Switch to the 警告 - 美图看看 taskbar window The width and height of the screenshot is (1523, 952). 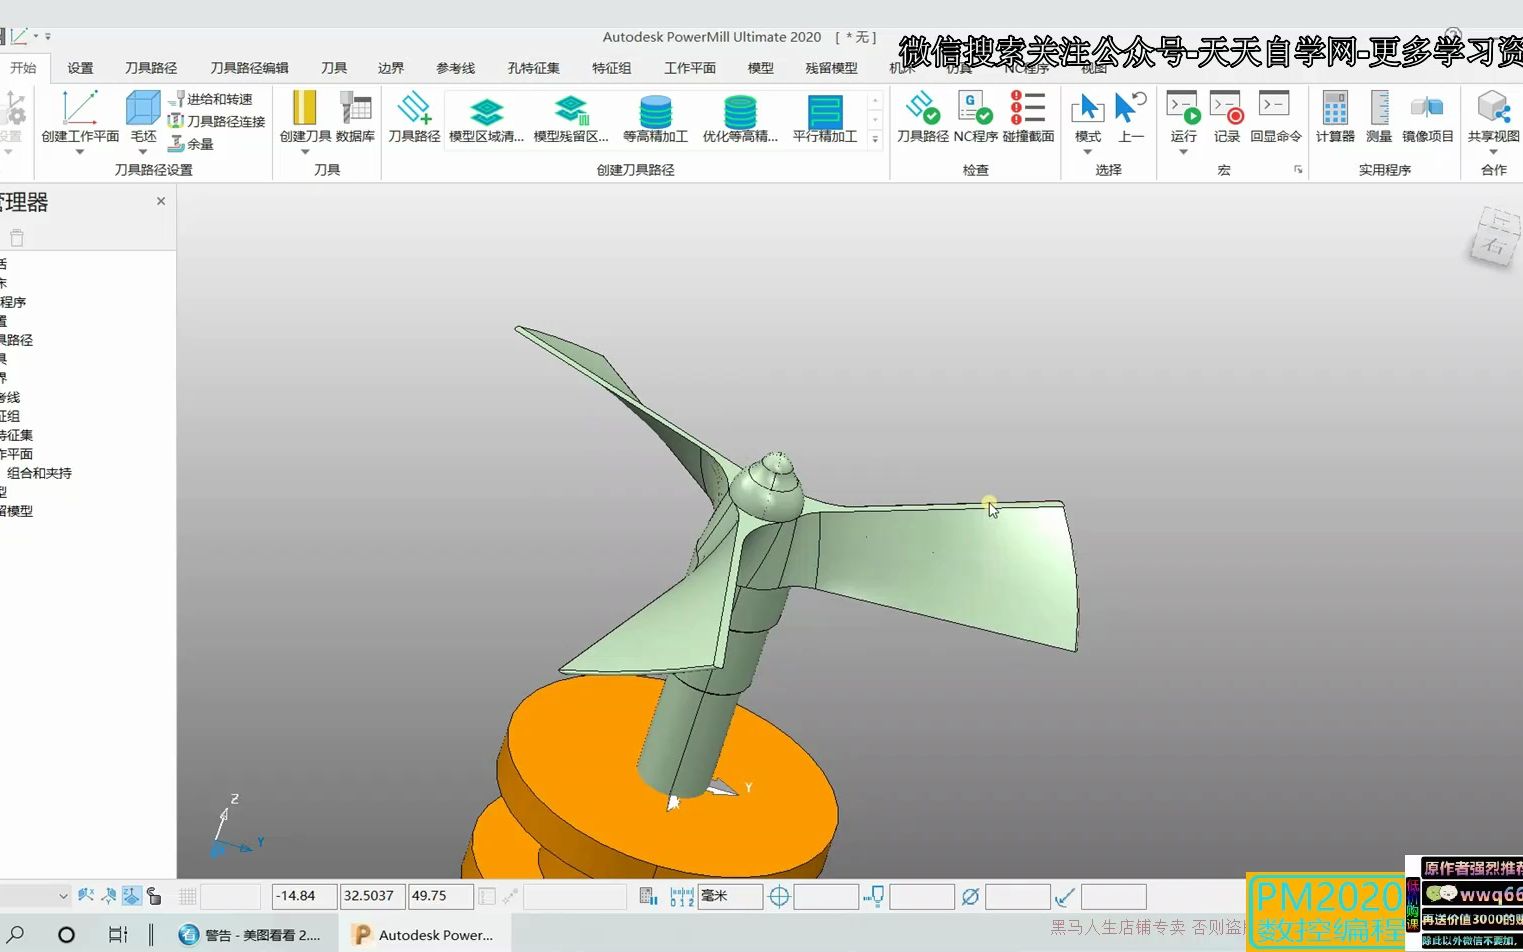(250, 934)
